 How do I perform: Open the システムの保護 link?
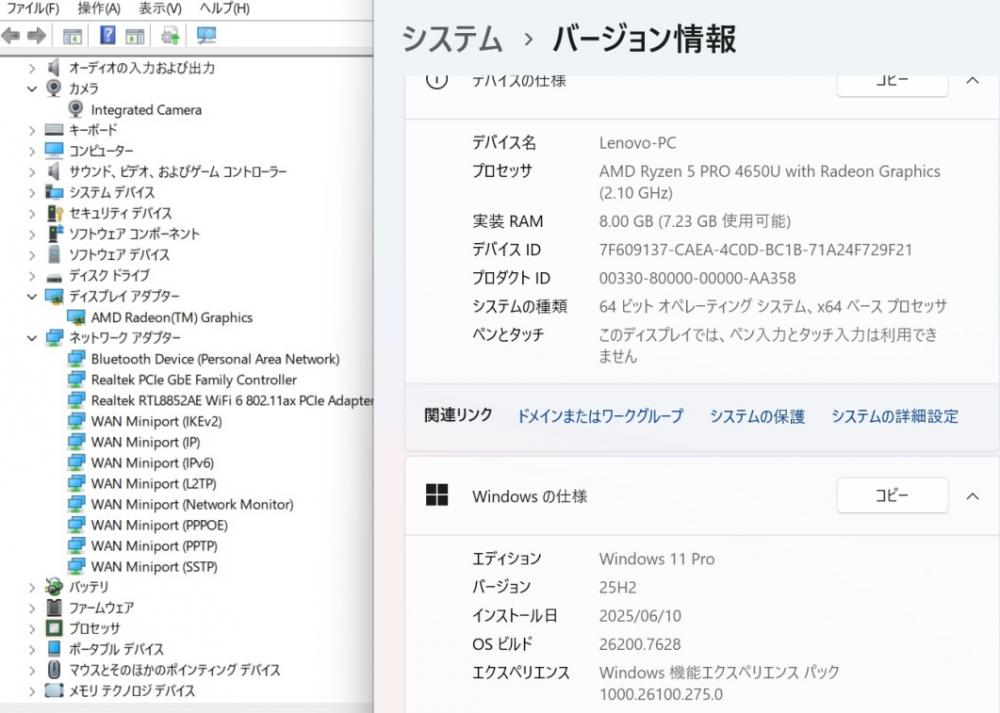pos(757,416)
